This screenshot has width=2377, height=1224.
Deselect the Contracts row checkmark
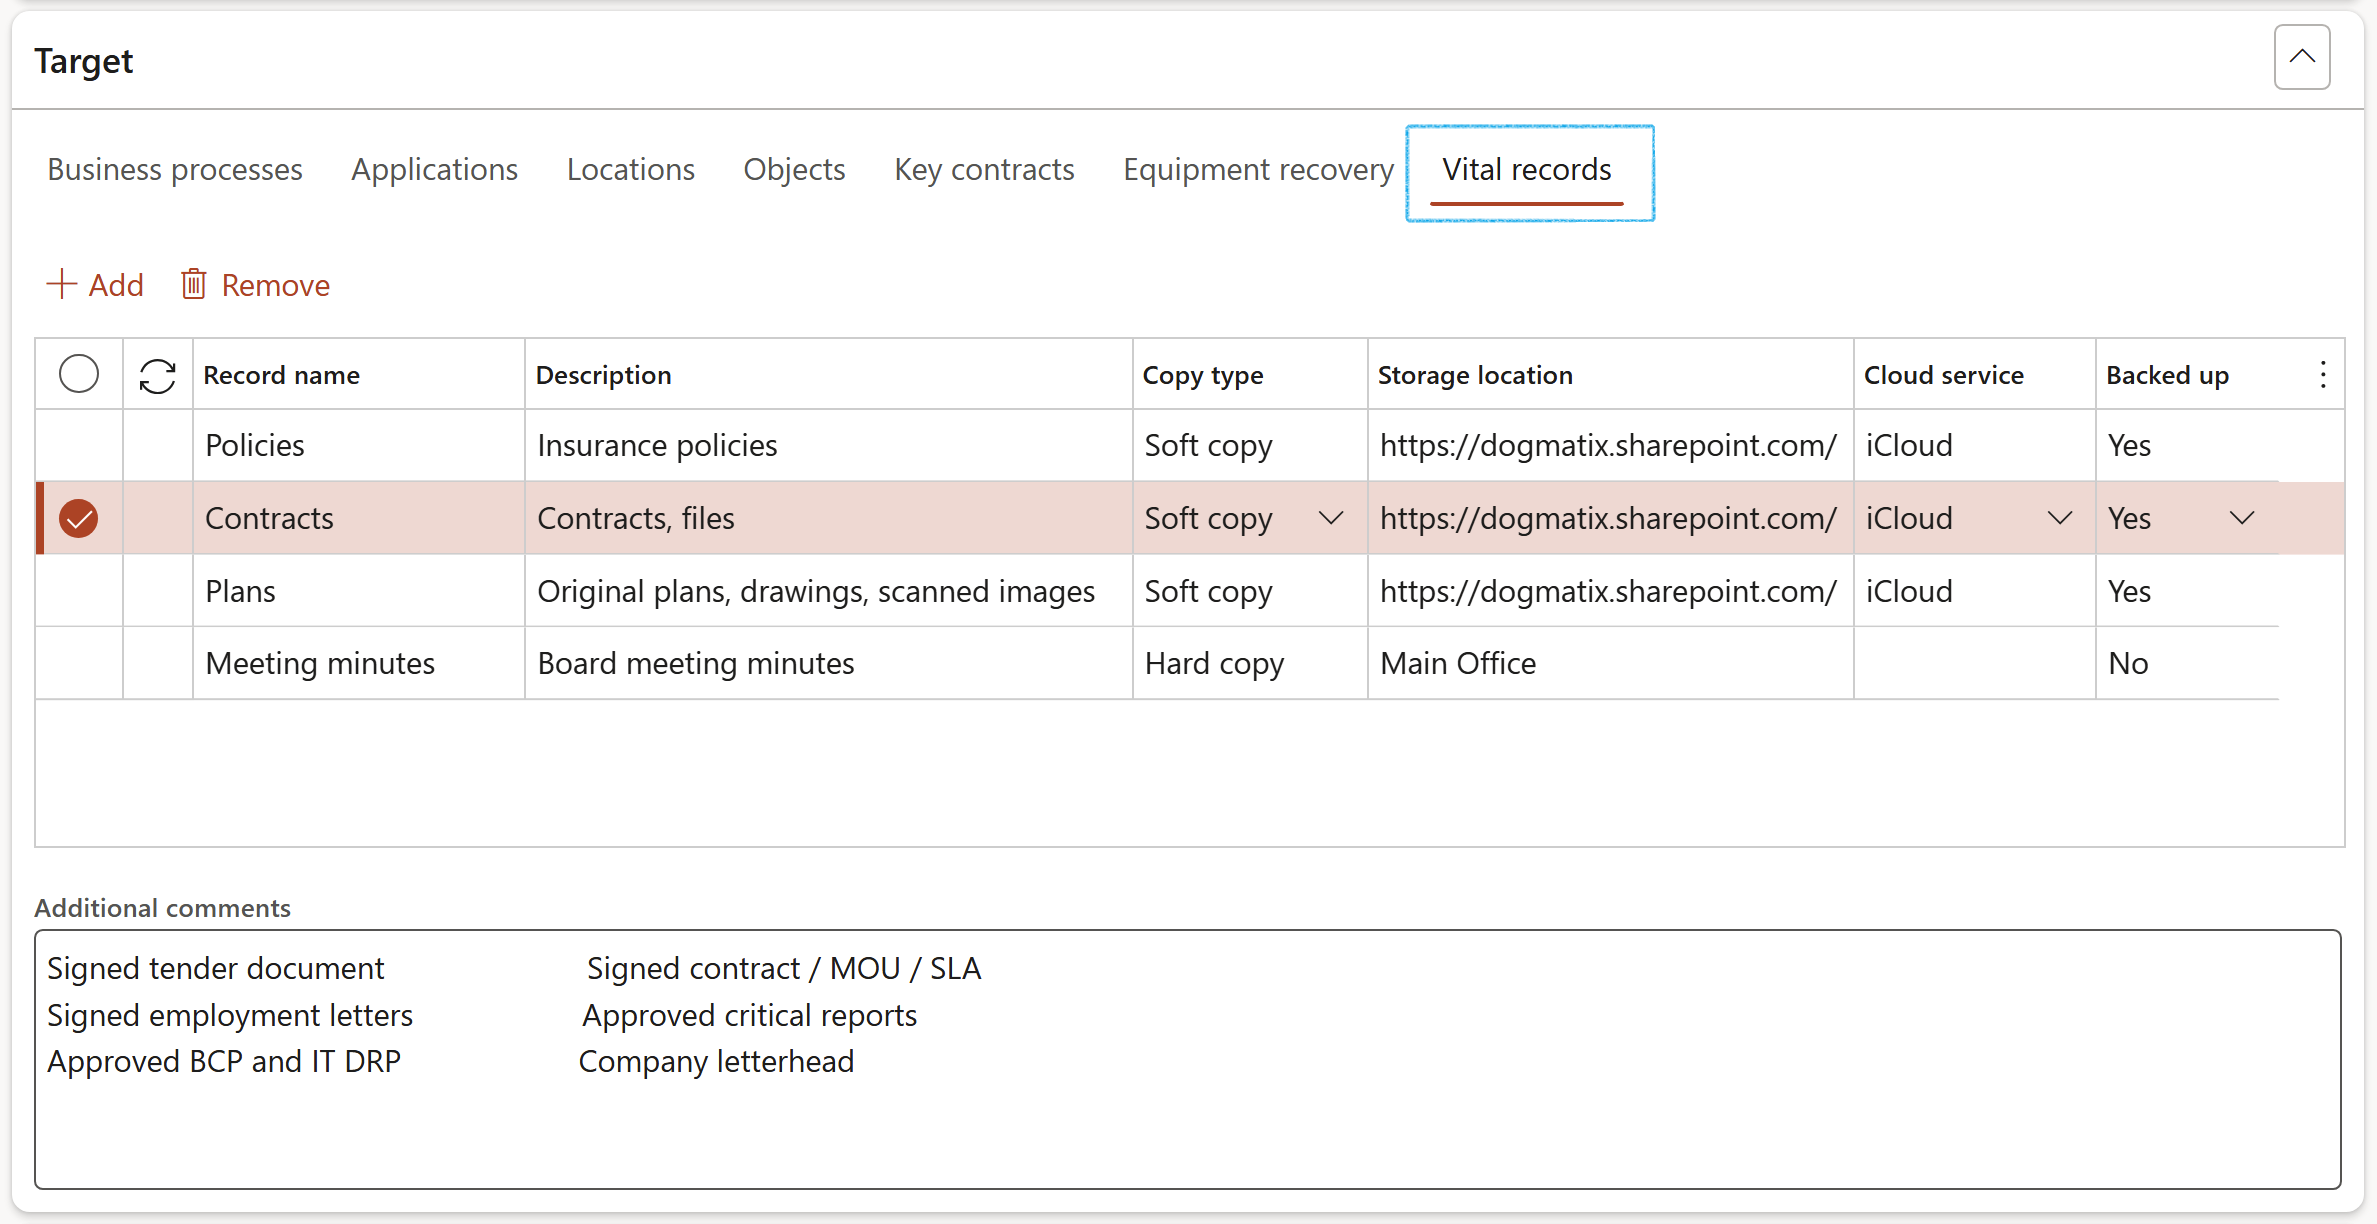[79, 519]
